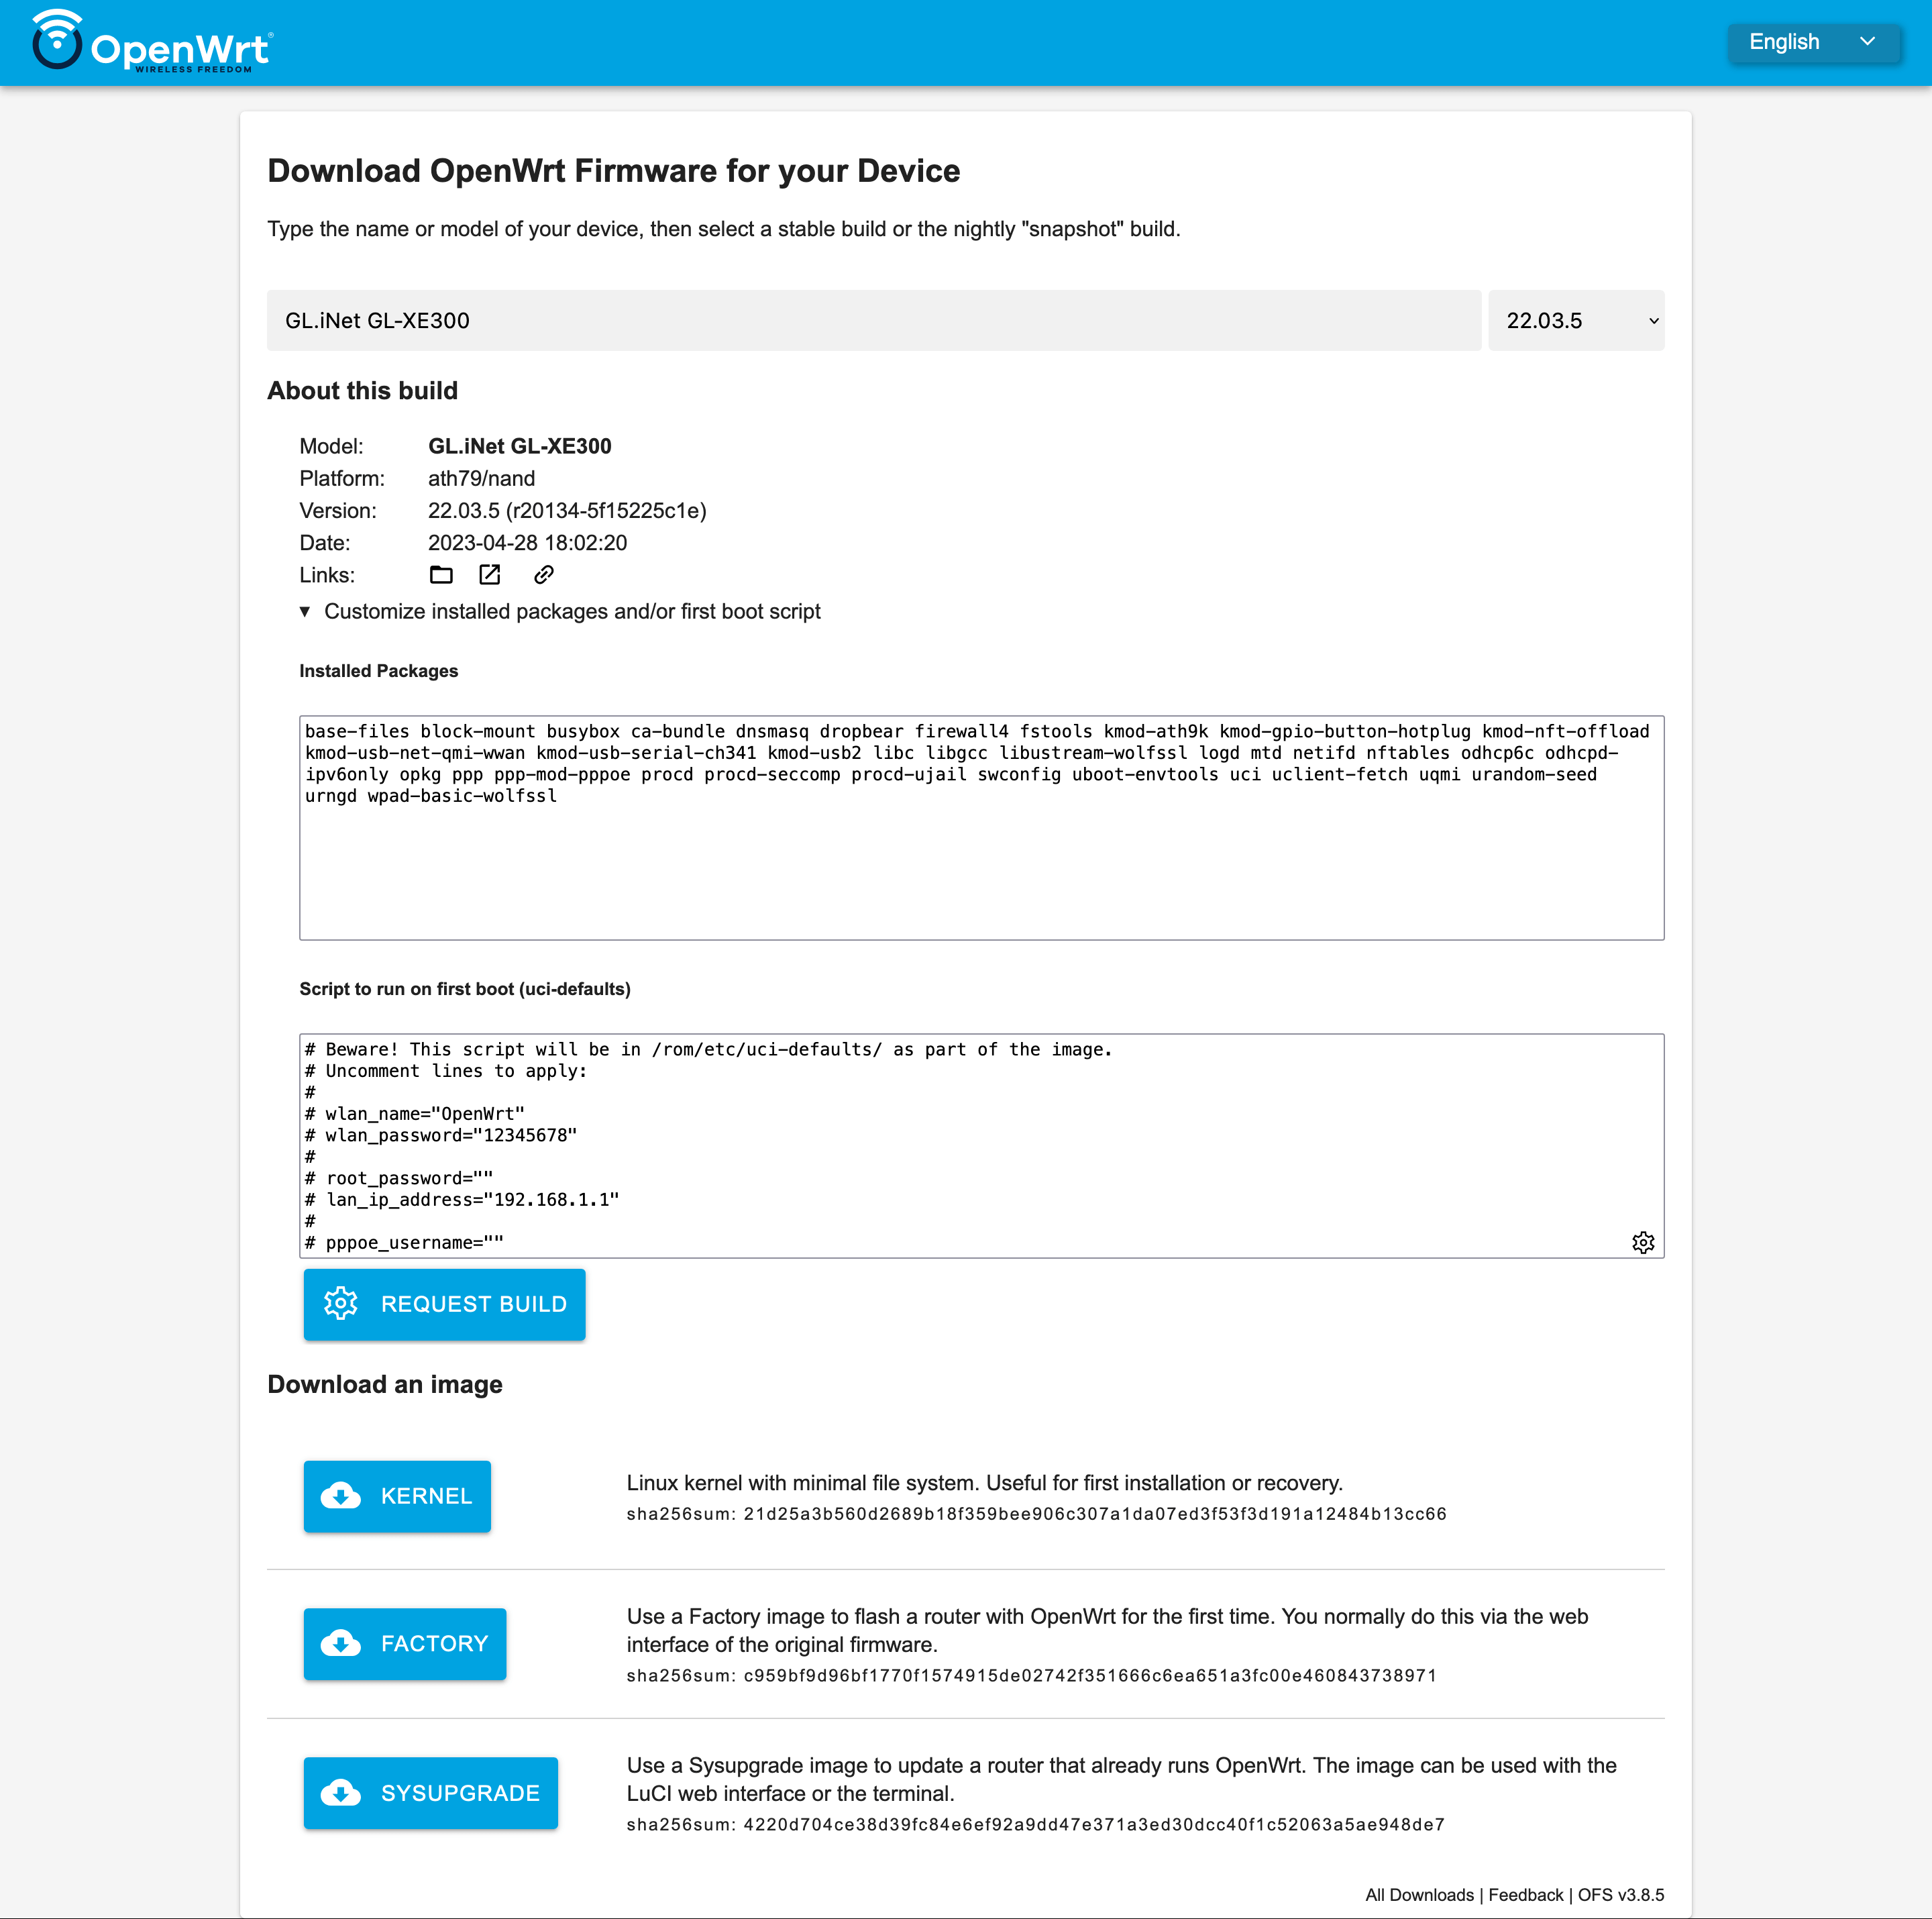
Task: Click the 22.03.5 version selector dropdown
Action: pos(1577,320)
